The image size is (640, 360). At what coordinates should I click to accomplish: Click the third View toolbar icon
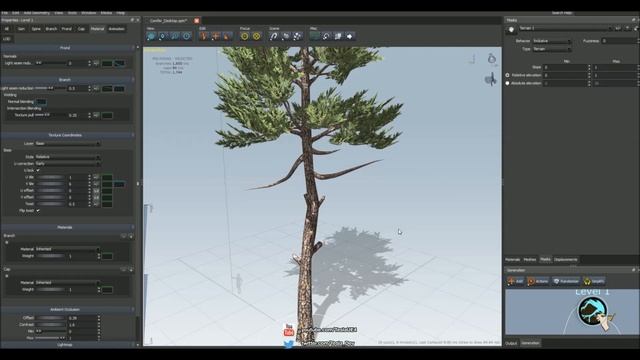175,36
